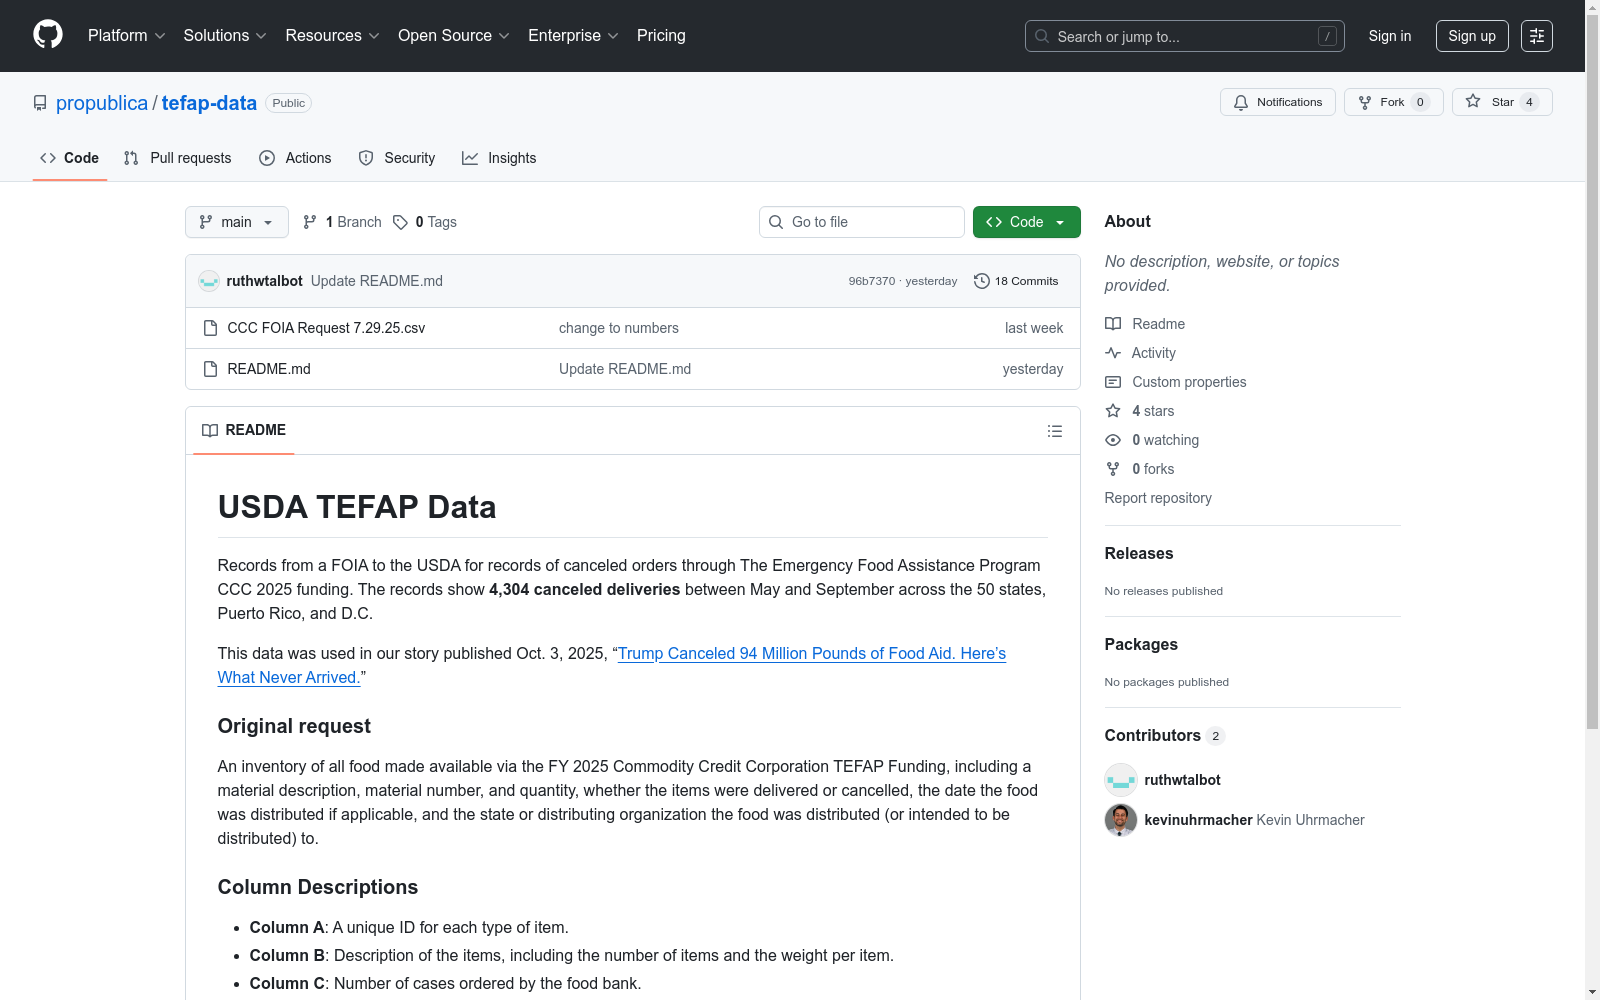Screen dimensions: 1600x1000
Task: View the 0 watching link
Action: [1152, 440]
